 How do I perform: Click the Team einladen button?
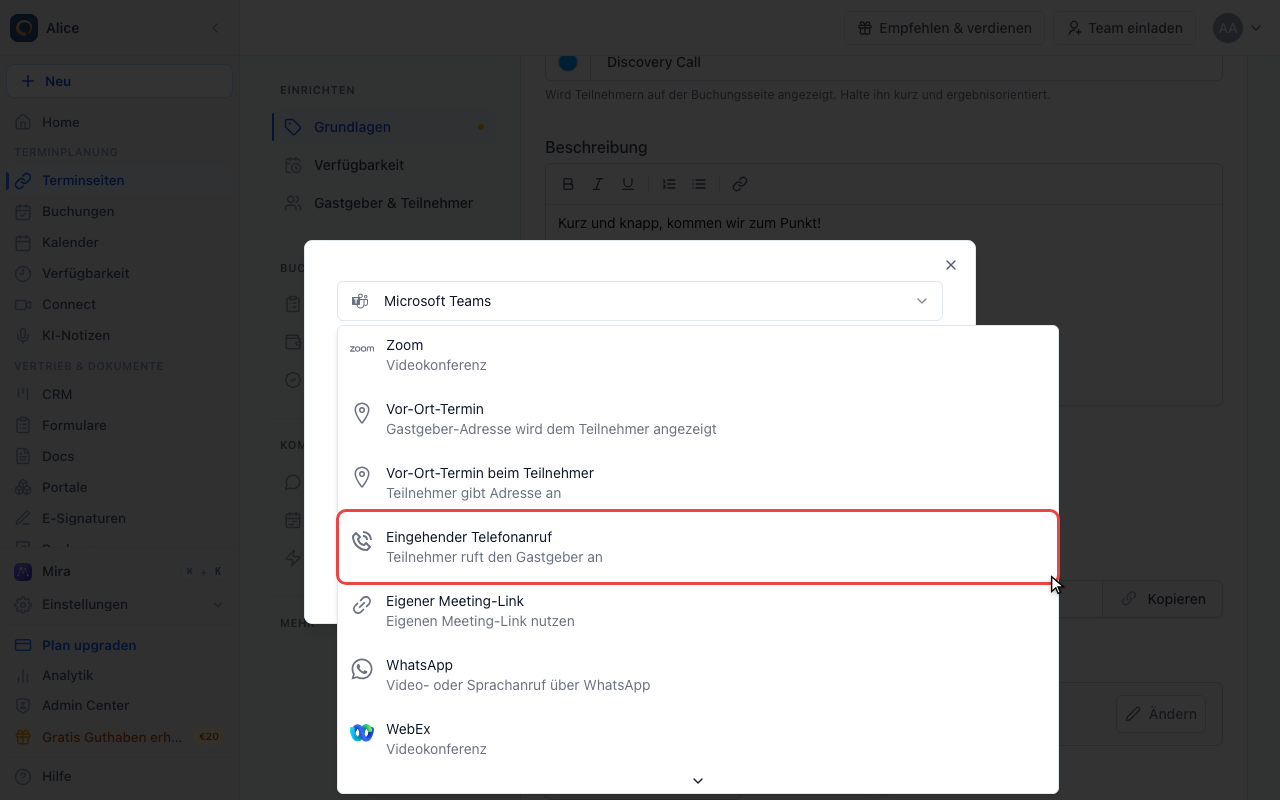click(x=1125, y=28)
